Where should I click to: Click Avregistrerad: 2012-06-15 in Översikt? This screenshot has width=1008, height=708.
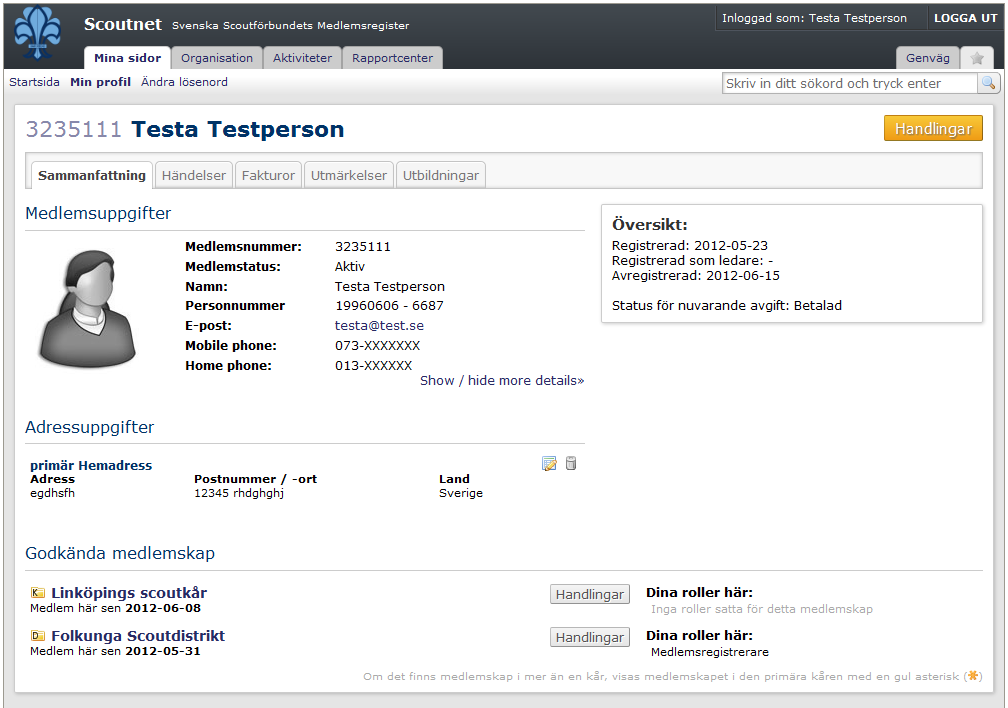click(696, 276)
